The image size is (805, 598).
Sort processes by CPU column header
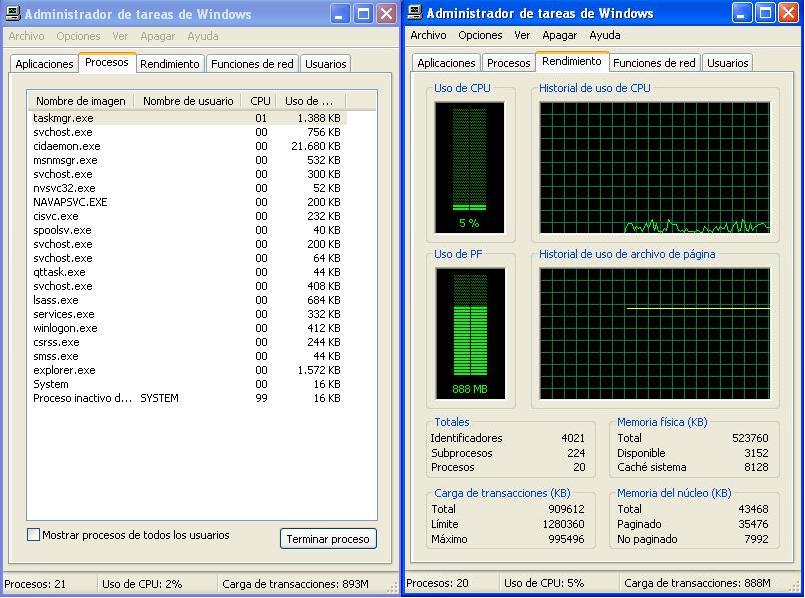260,101
